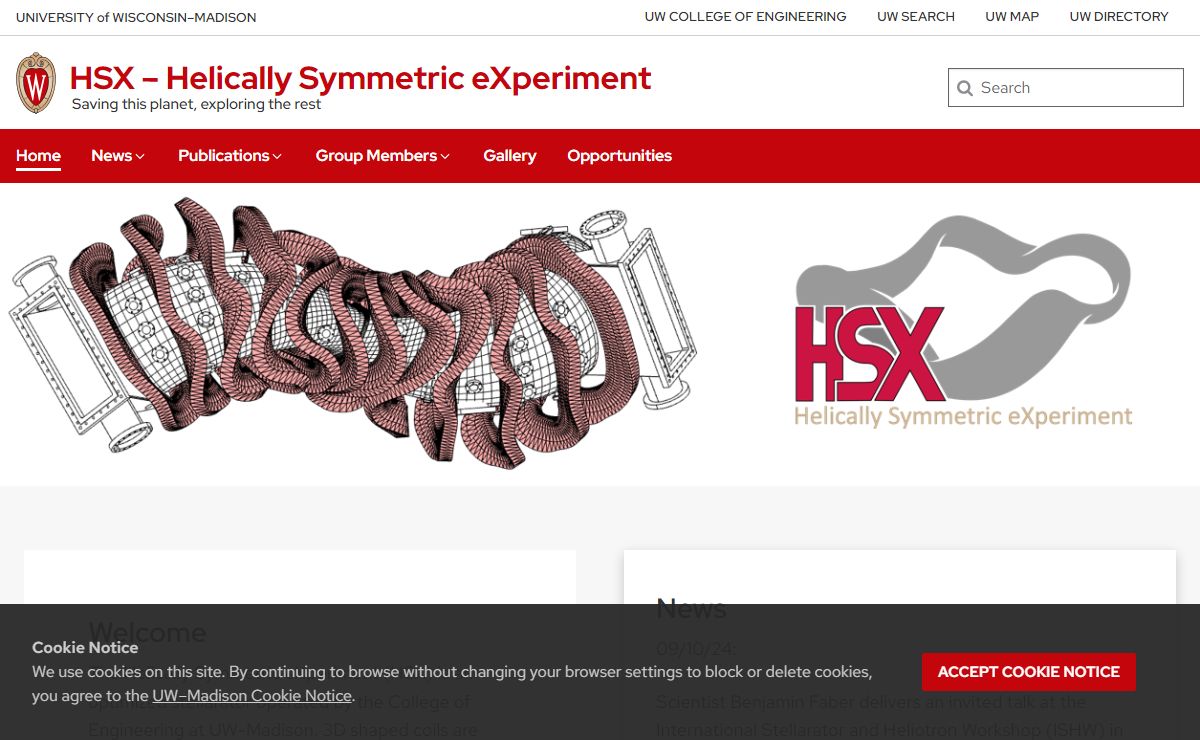The width and height of the screenshot is (1200, 740).
Task: Open HSX – Helically Symmetric eXperiment title link
Action: point(360,77)
